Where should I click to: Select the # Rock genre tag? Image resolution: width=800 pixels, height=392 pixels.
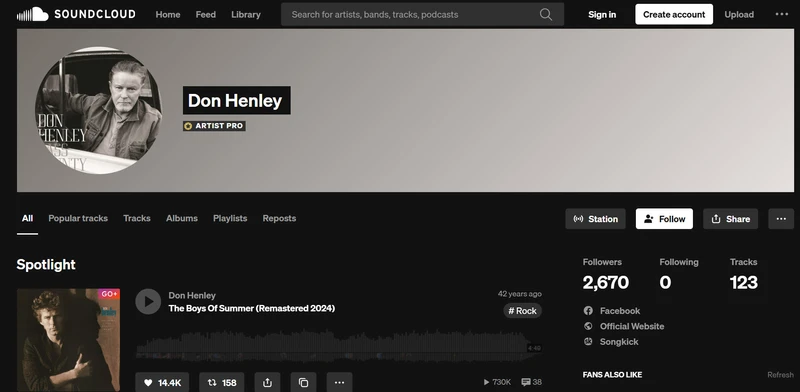pos(522,311)
